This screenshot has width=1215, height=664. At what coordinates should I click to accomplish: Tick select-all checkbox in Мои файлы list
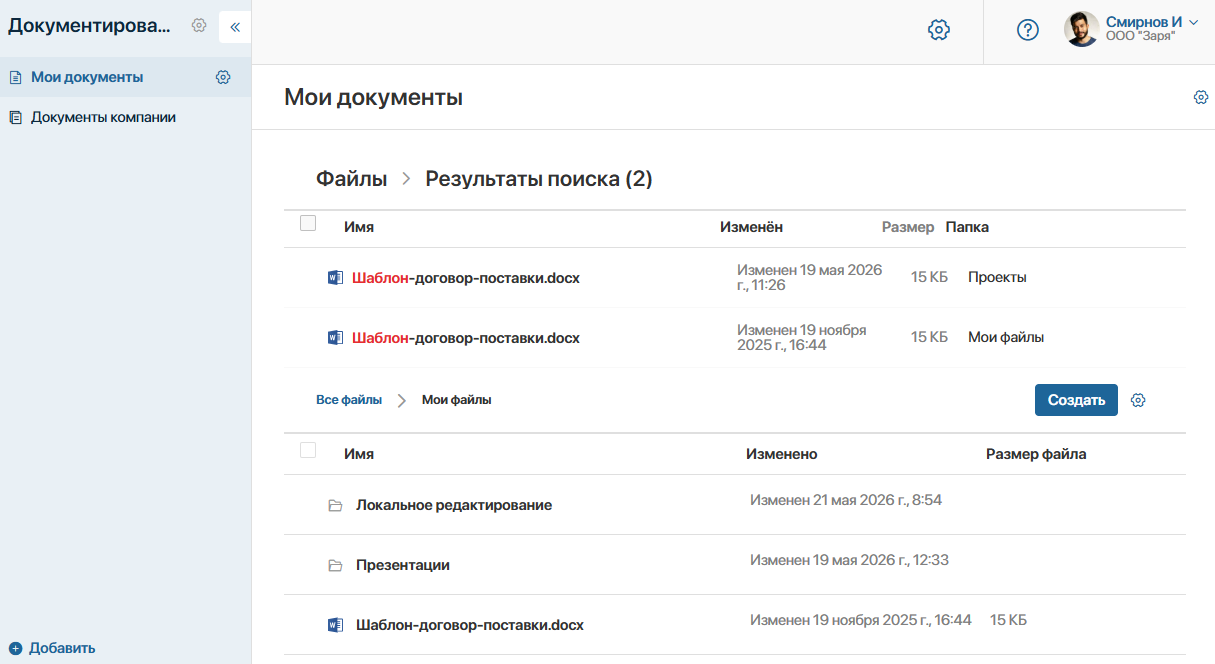[308, 450]
